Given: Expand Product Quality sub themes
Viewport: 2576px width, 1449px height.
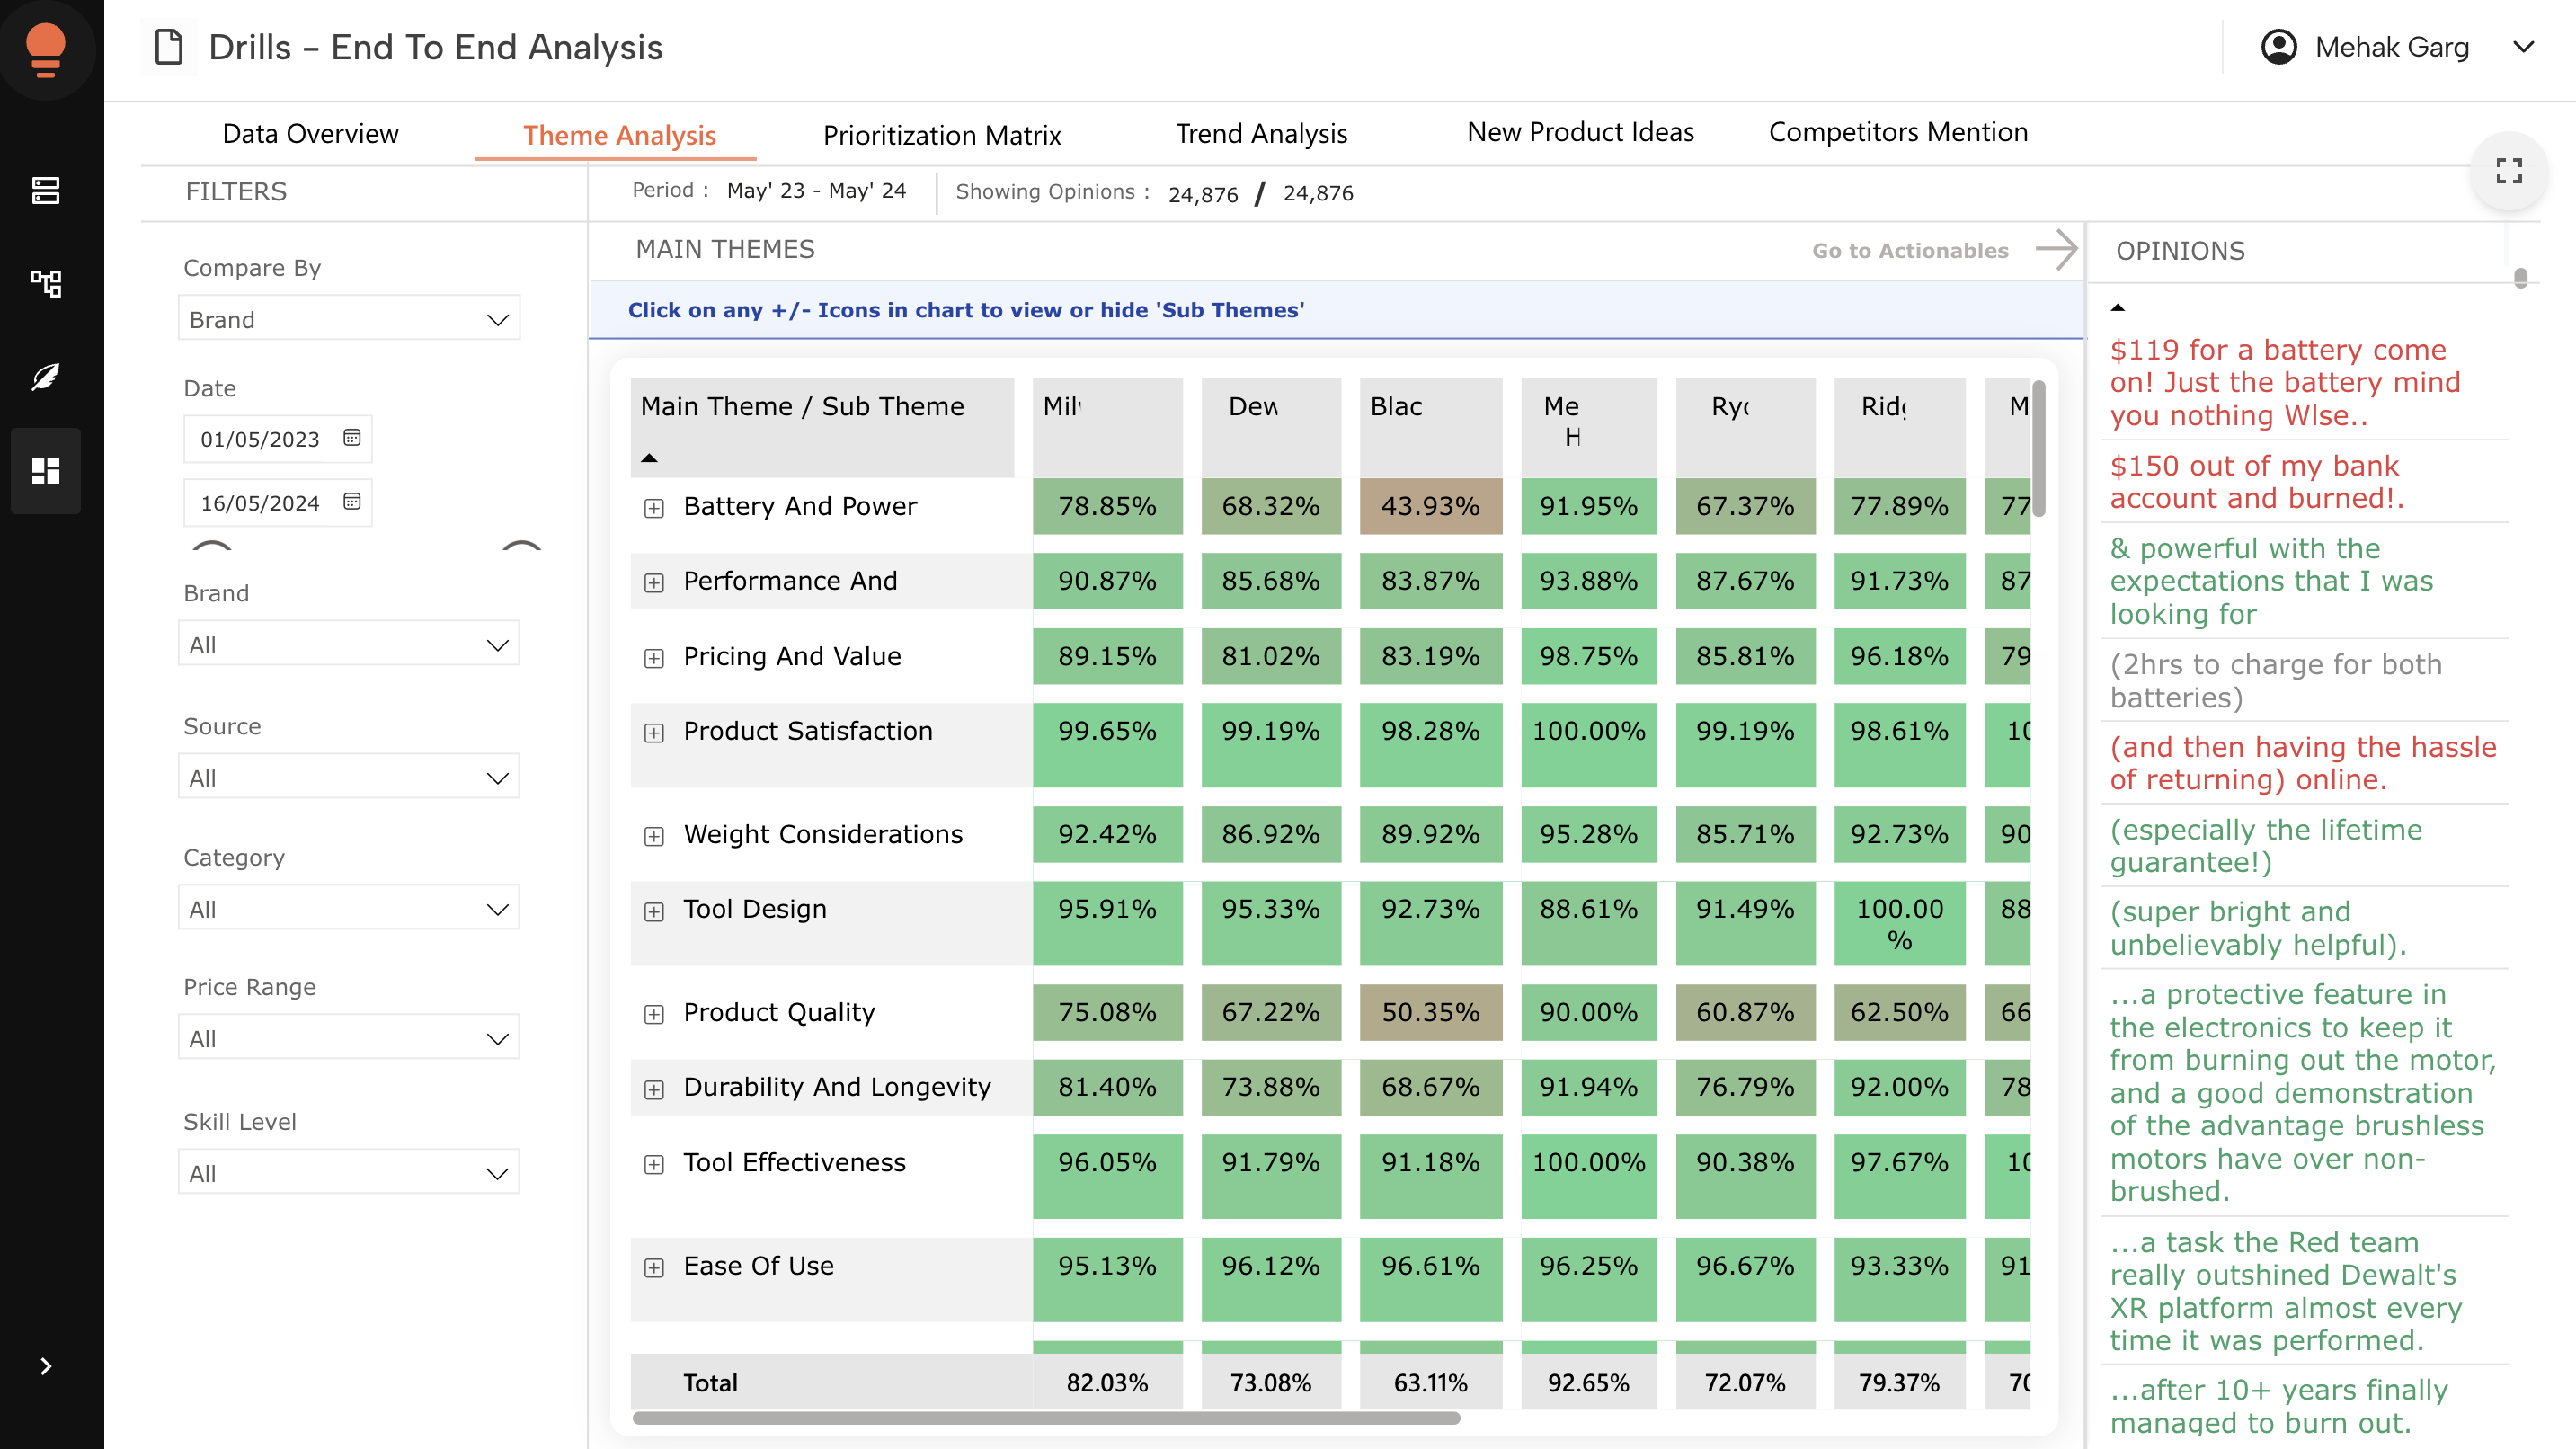Looking at the screenshot, I should point(654,1014).
